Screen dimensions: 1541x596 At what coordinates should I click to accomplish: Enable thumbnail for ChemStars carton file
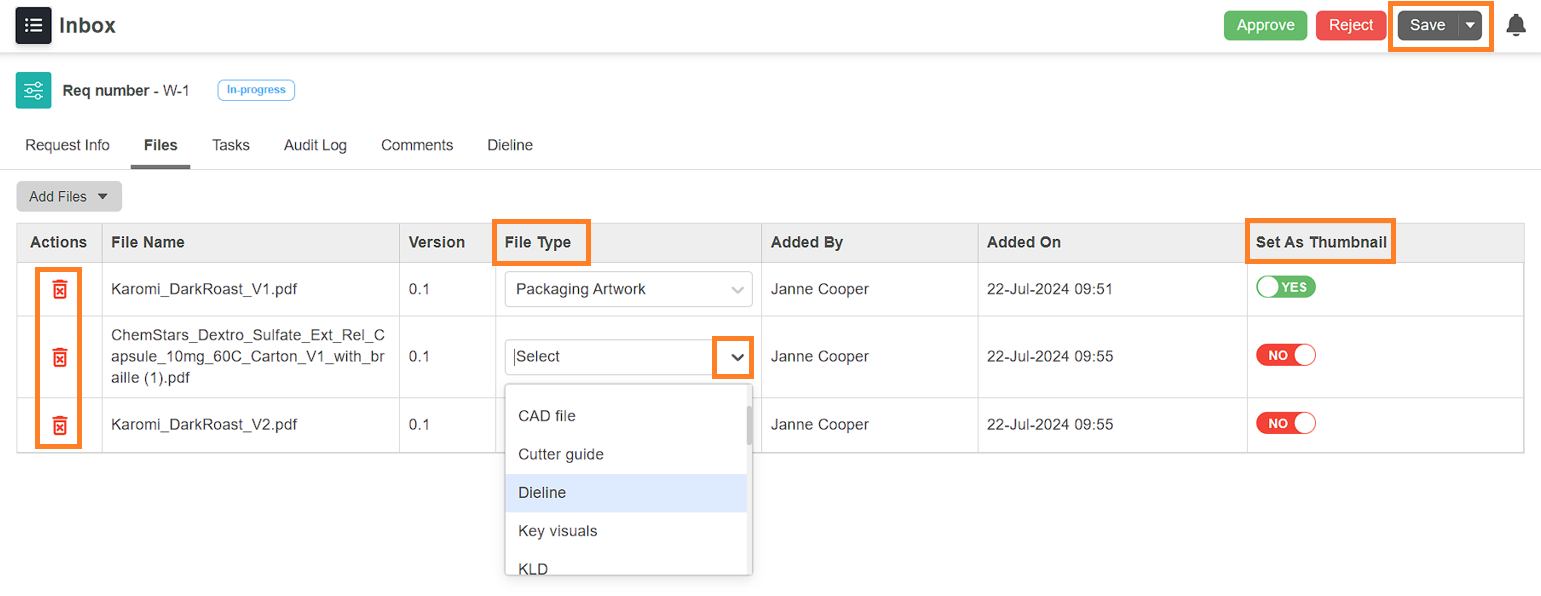click(1286, 355)
